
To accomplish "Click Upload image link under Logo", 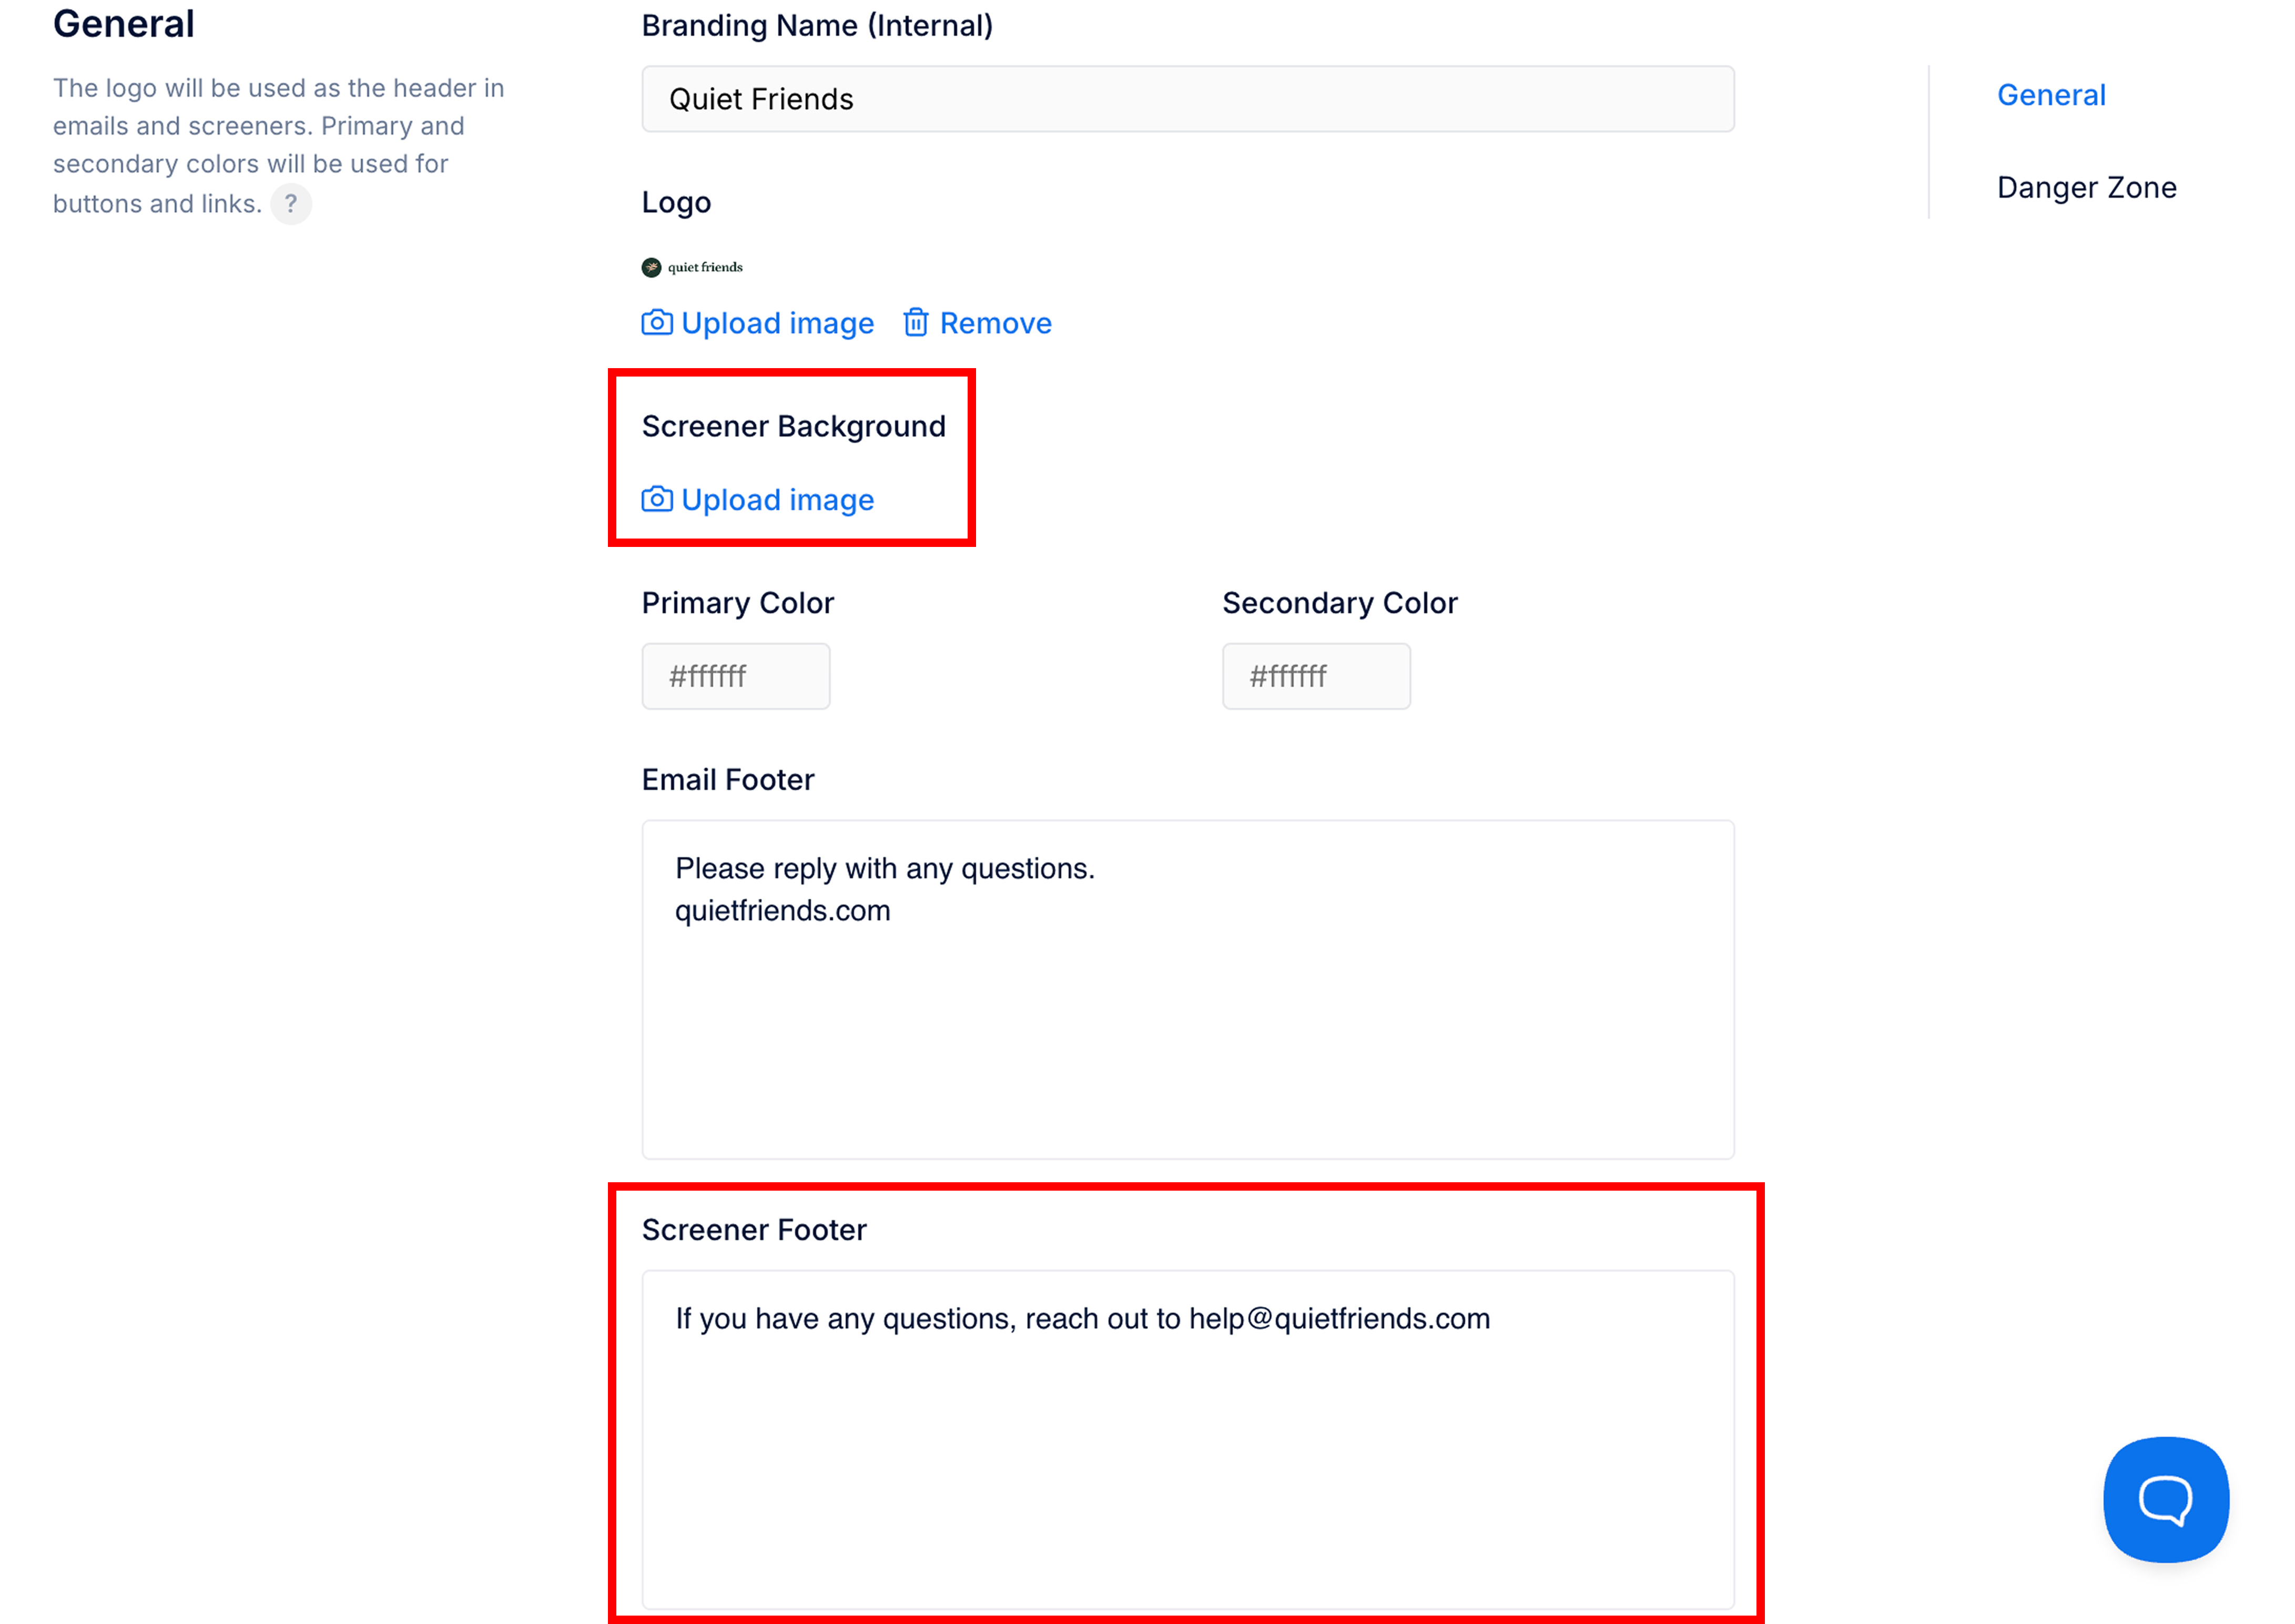I will [758, 323].
